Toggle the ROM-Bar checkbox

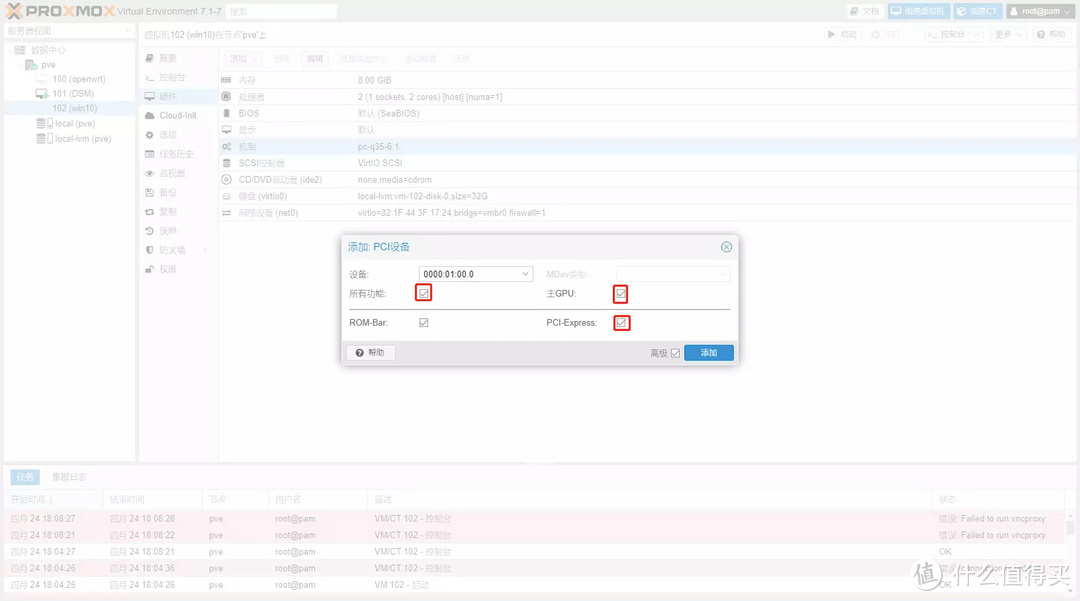(424, 322)
